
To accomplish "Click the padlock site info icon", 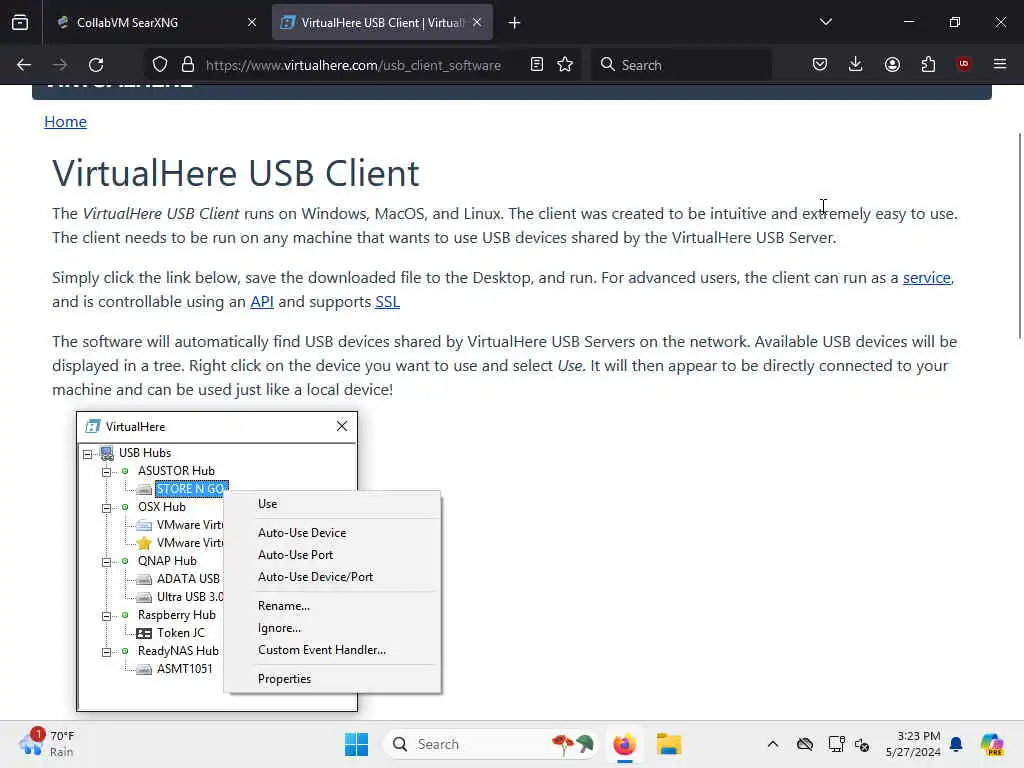I will click(188, 65).
